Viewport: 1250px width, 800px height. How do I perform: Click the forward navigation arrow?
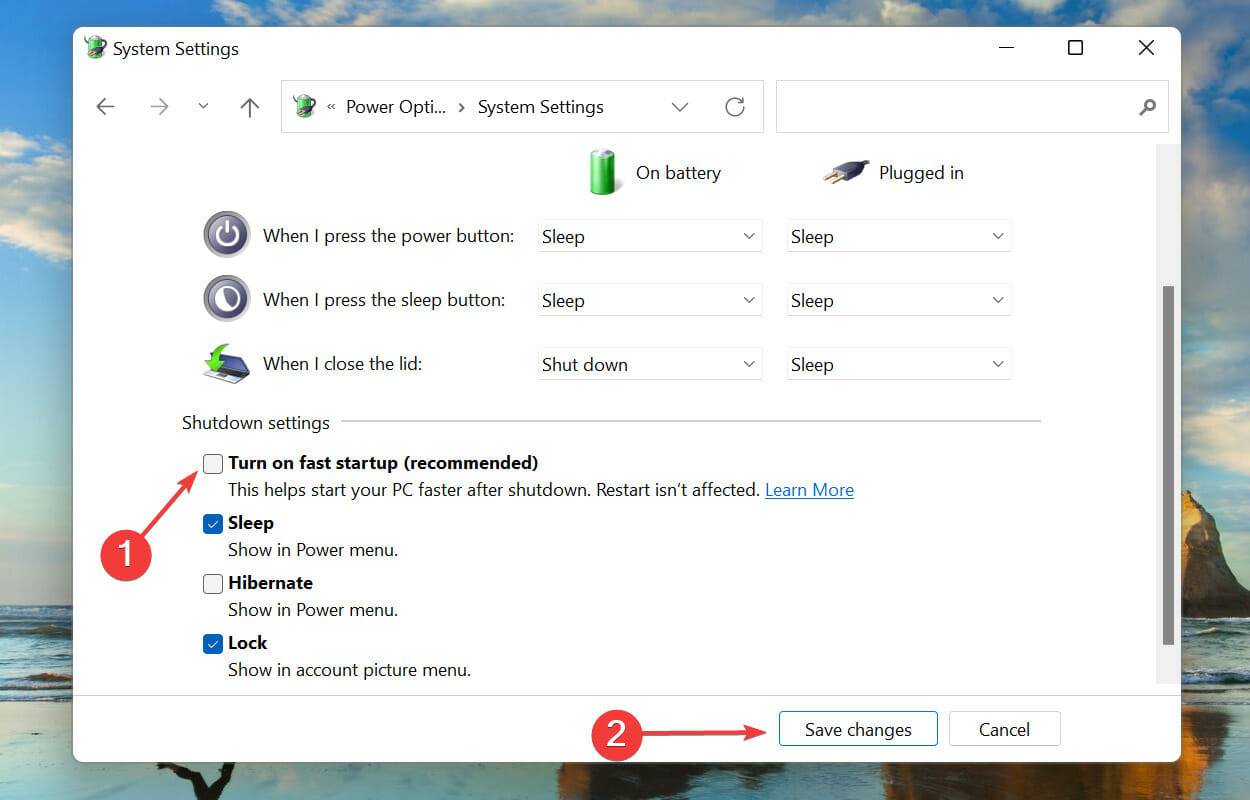click(159, 106)
